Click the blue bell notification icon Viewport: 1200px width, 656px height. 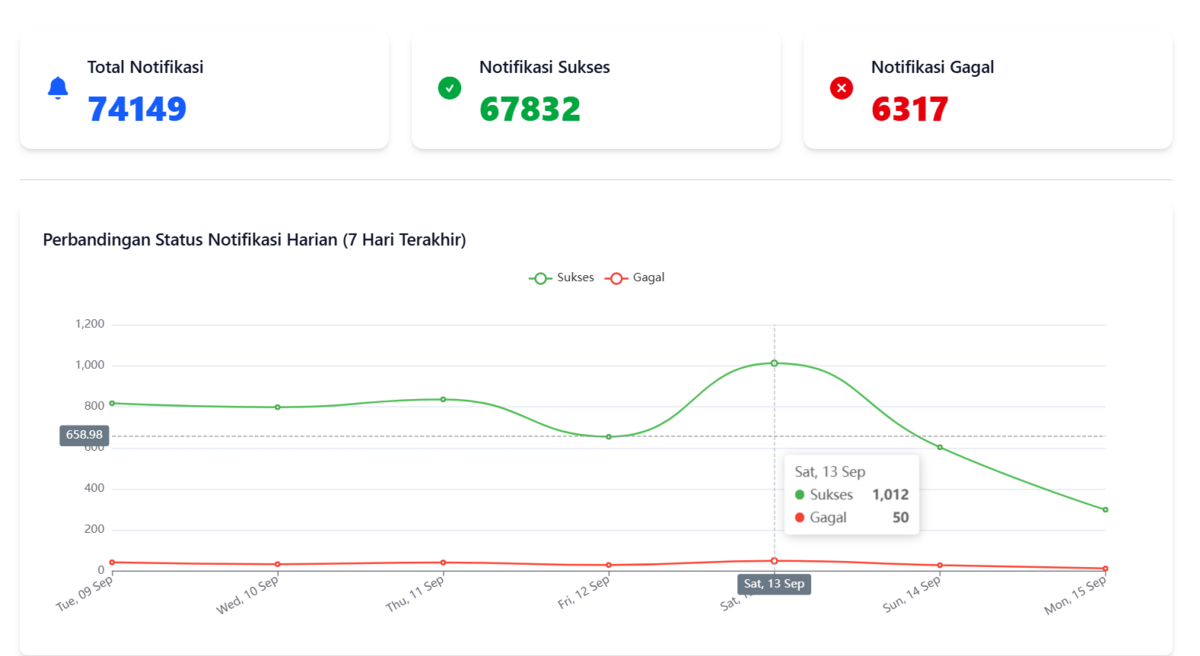pos(58,88)
